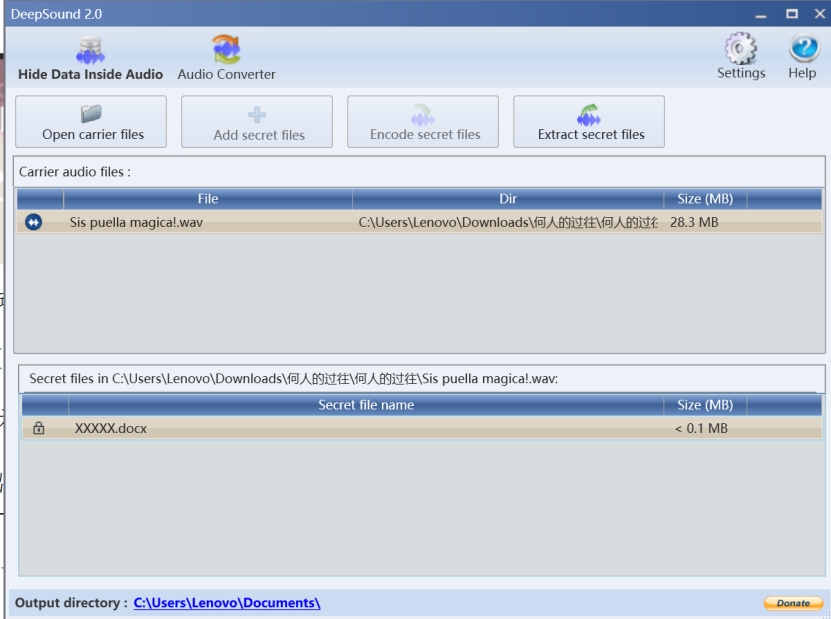Click the 28.3 MB size cell
Image resolution: width=831 pixels, height=619 pixels.
pos(694,222)
